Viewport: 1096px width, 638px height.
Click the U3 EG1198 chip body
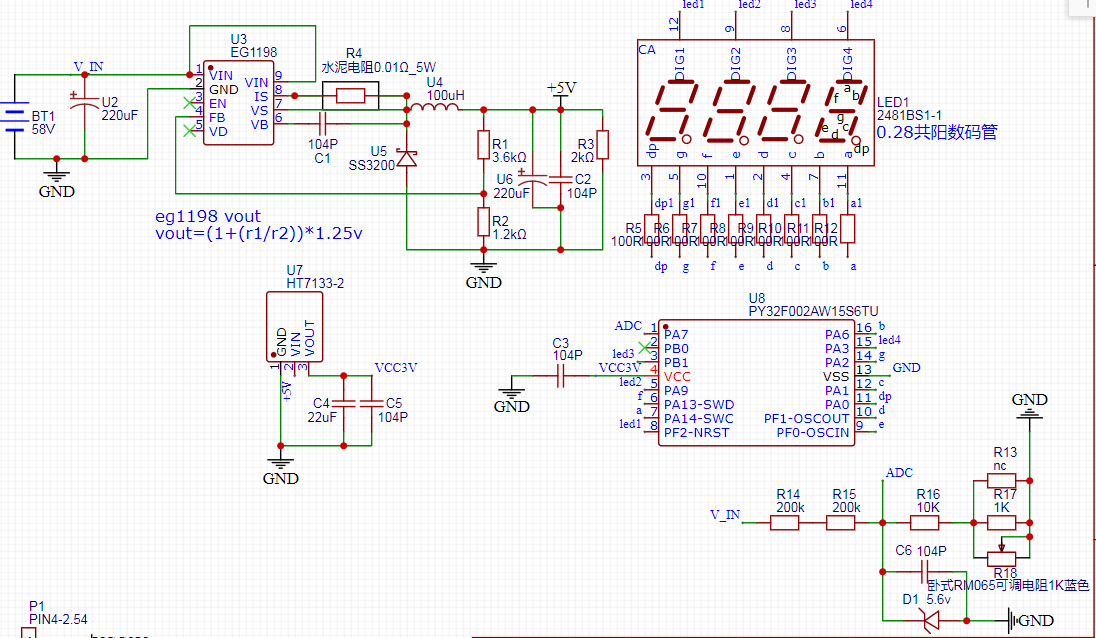(239, 103)
